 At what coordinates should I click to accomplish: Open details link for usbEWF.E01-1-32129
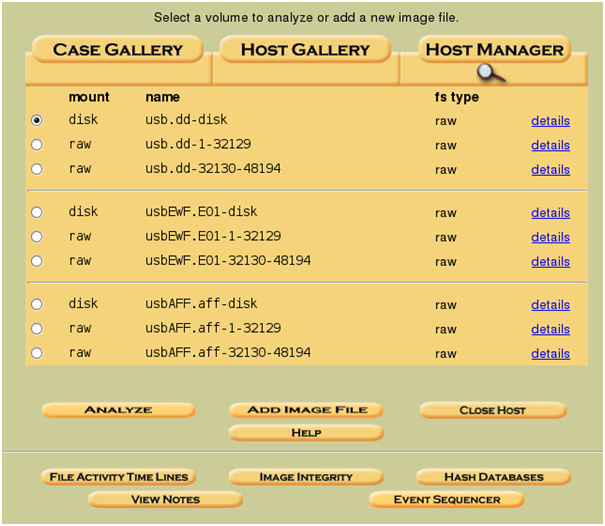pyautogui.click(x=550, y=237)
